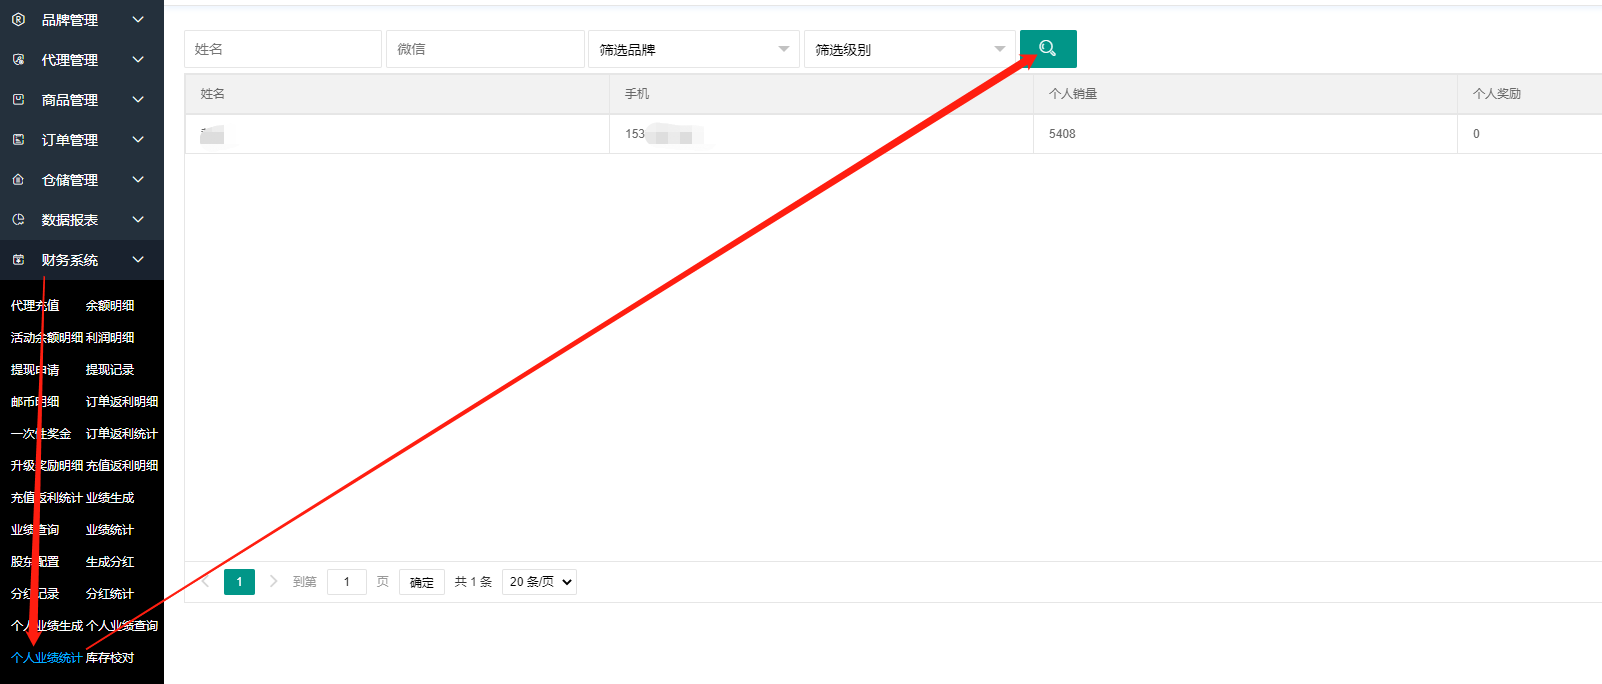Click the 仓储管理 sidebar icon
Viewport: 1602px width, 684px height.
coord(18,180)
